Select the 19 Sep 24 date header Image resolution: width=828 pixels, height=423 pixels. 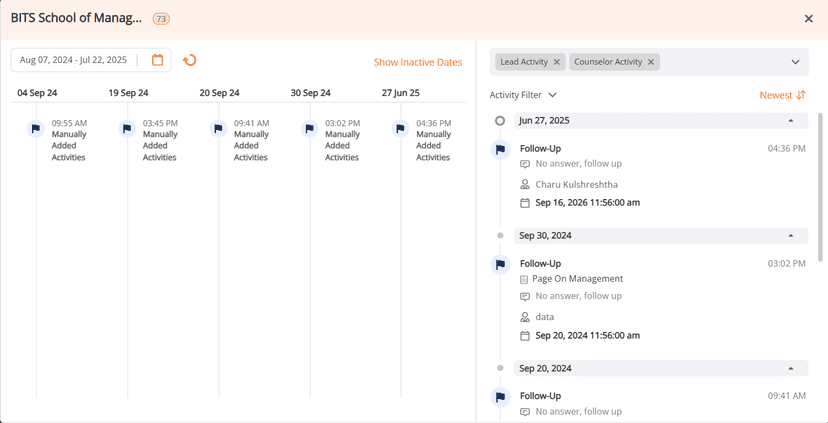pos(128,93)
